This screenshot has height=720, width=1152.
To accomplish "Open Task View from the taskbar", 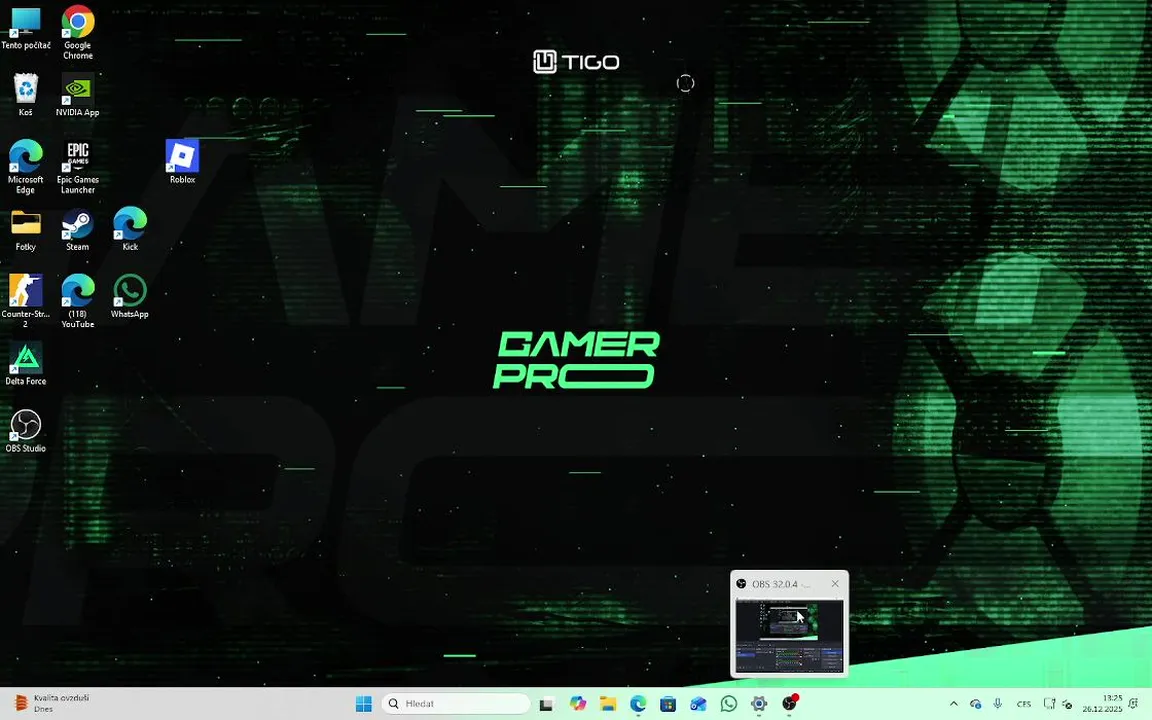I will pyautogui.click(x=547, y=704).
